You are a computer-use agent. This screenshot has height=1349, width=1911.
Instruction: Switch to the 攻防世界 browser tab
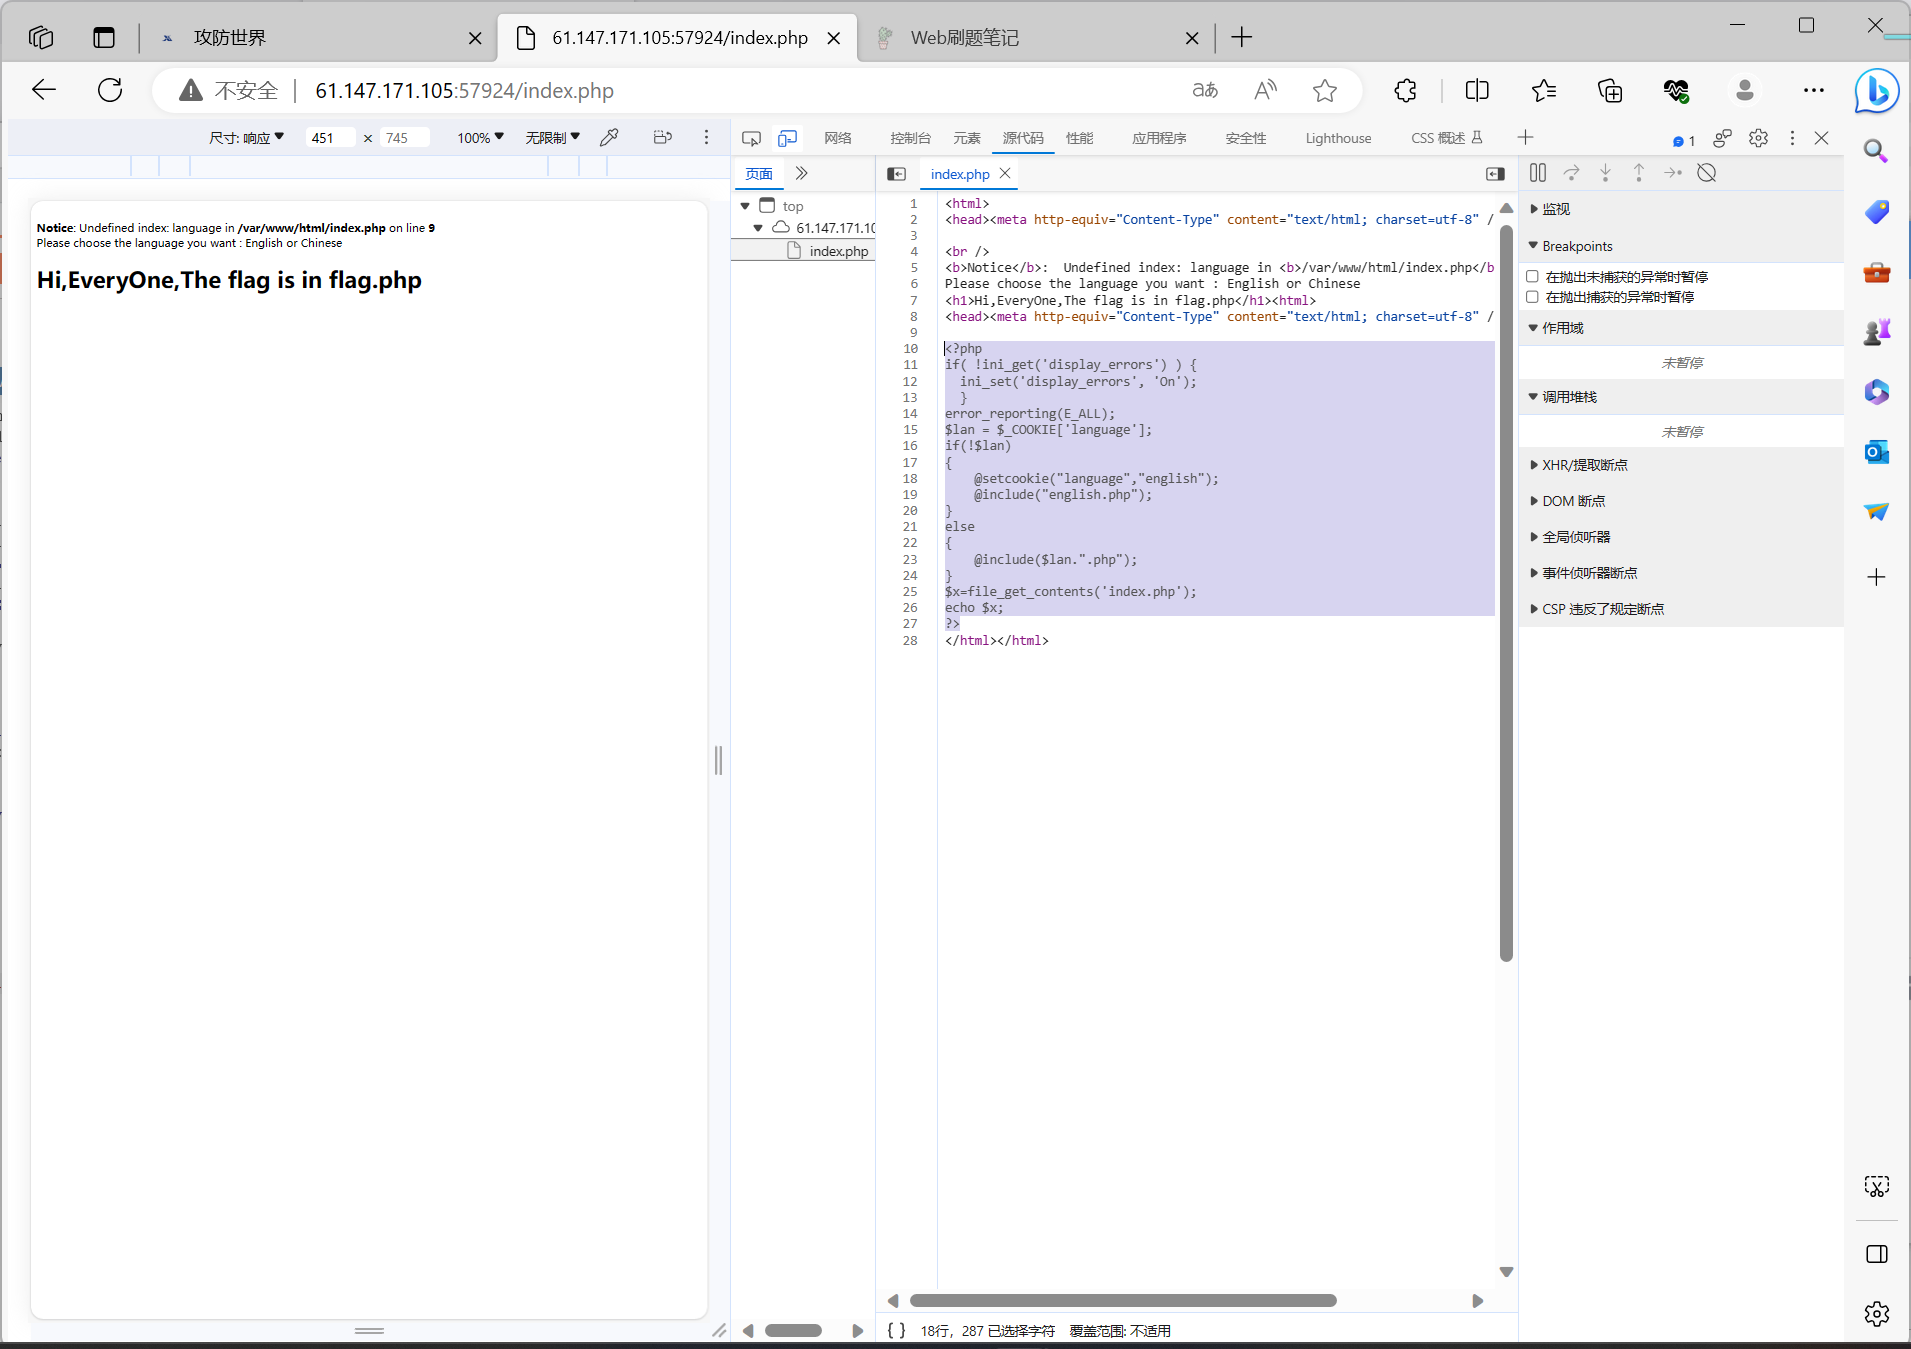[x=318, y=38]
